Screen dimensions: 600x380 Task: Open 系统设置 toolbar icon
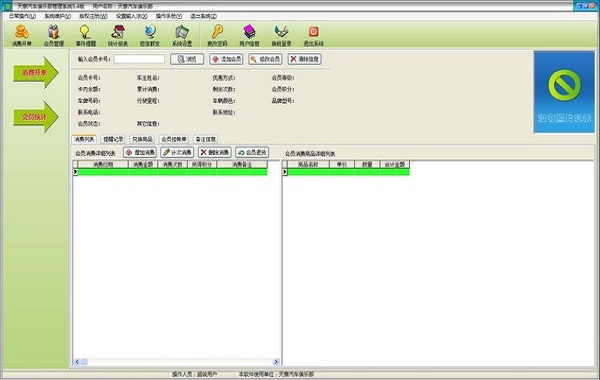(x=182, y=35)
